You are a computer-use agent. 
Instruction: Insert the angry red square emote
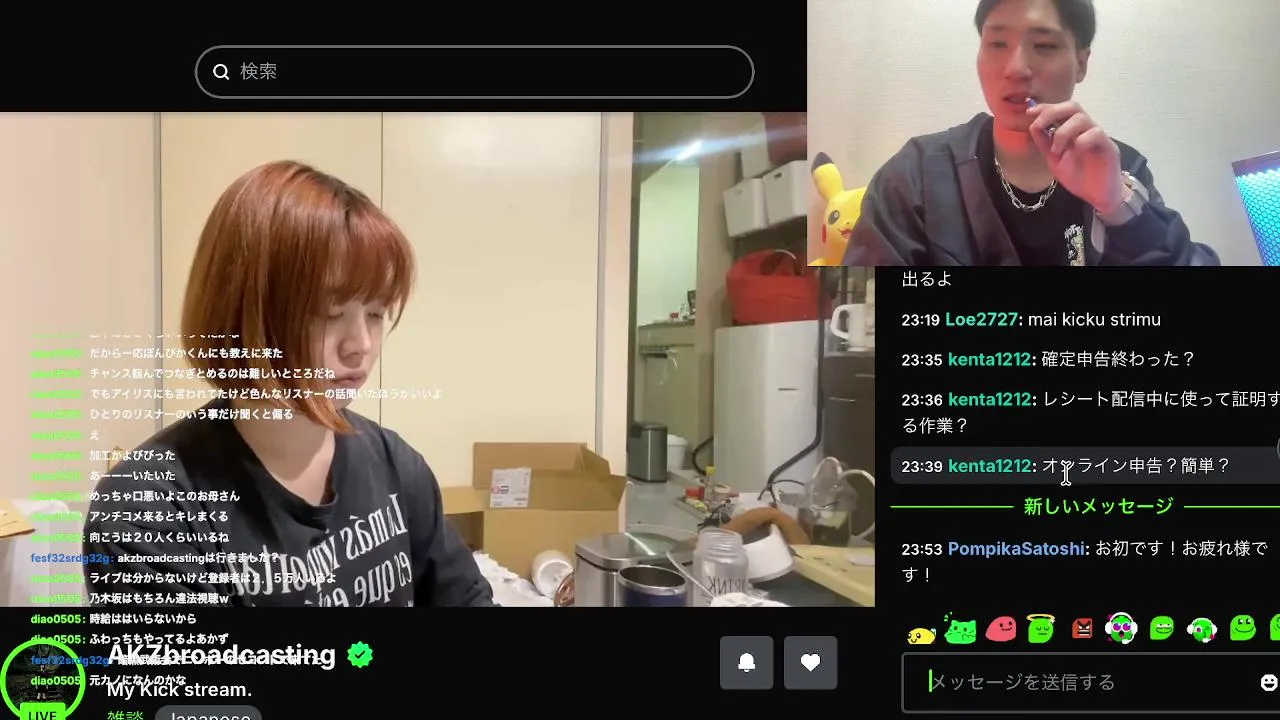point(1082,629)
